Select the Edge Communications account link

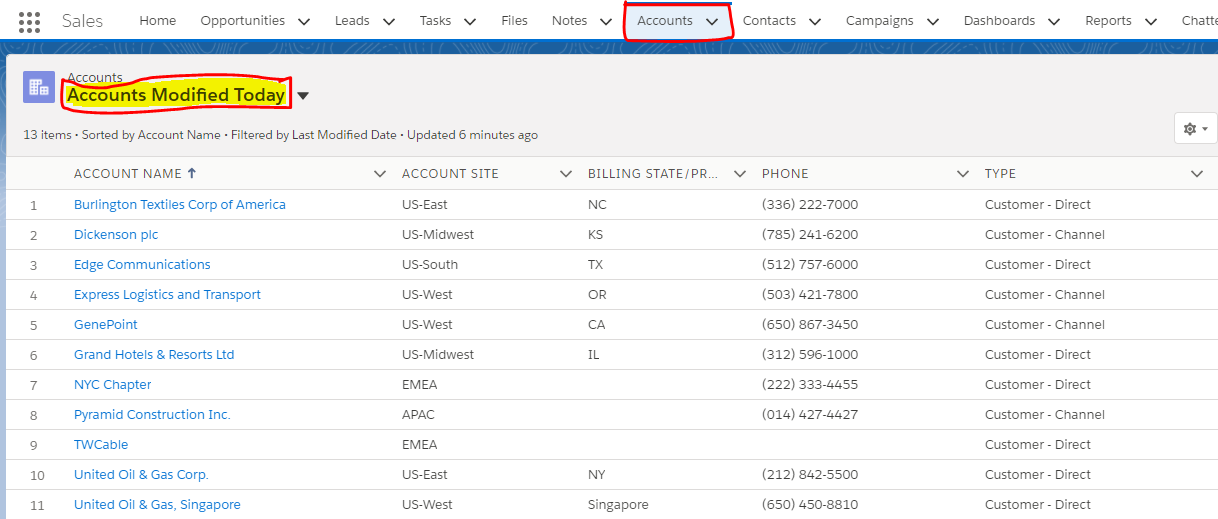[x=142, y=264]
